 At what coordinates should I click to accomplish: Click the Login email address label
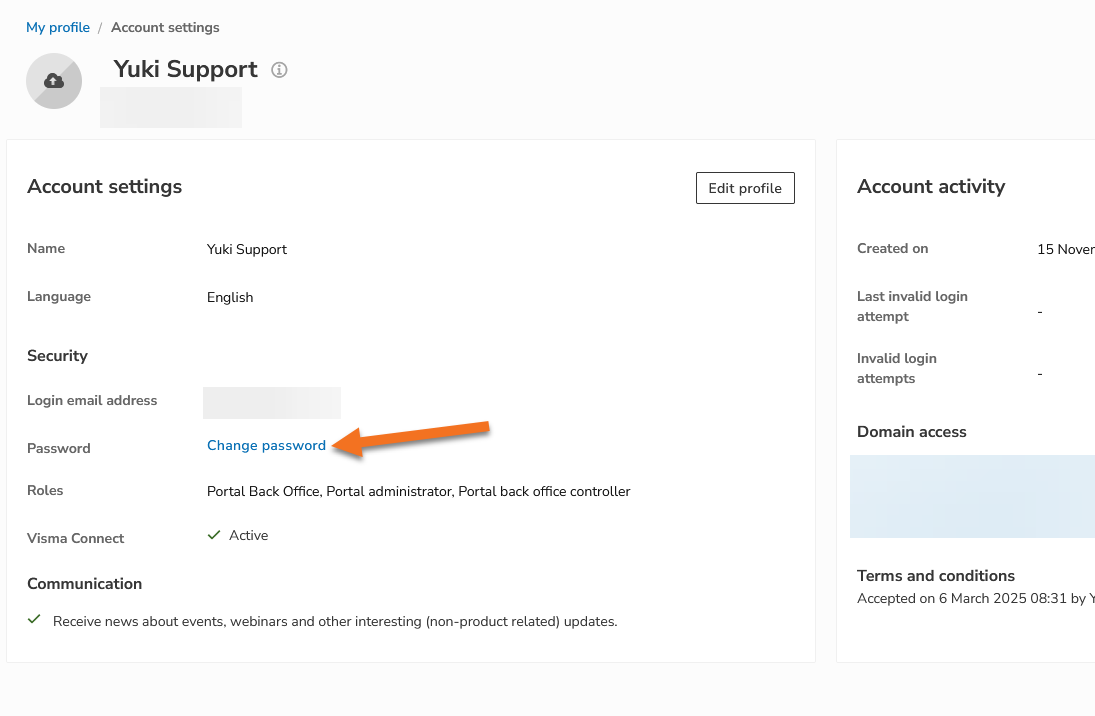click(92, 400)
